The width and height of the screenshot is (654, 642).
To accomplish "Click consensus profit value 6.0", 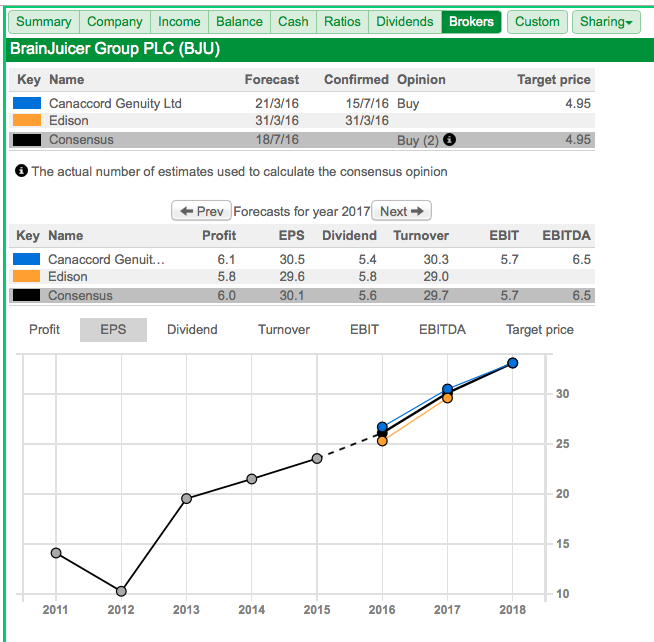I will tap(226, 295).
